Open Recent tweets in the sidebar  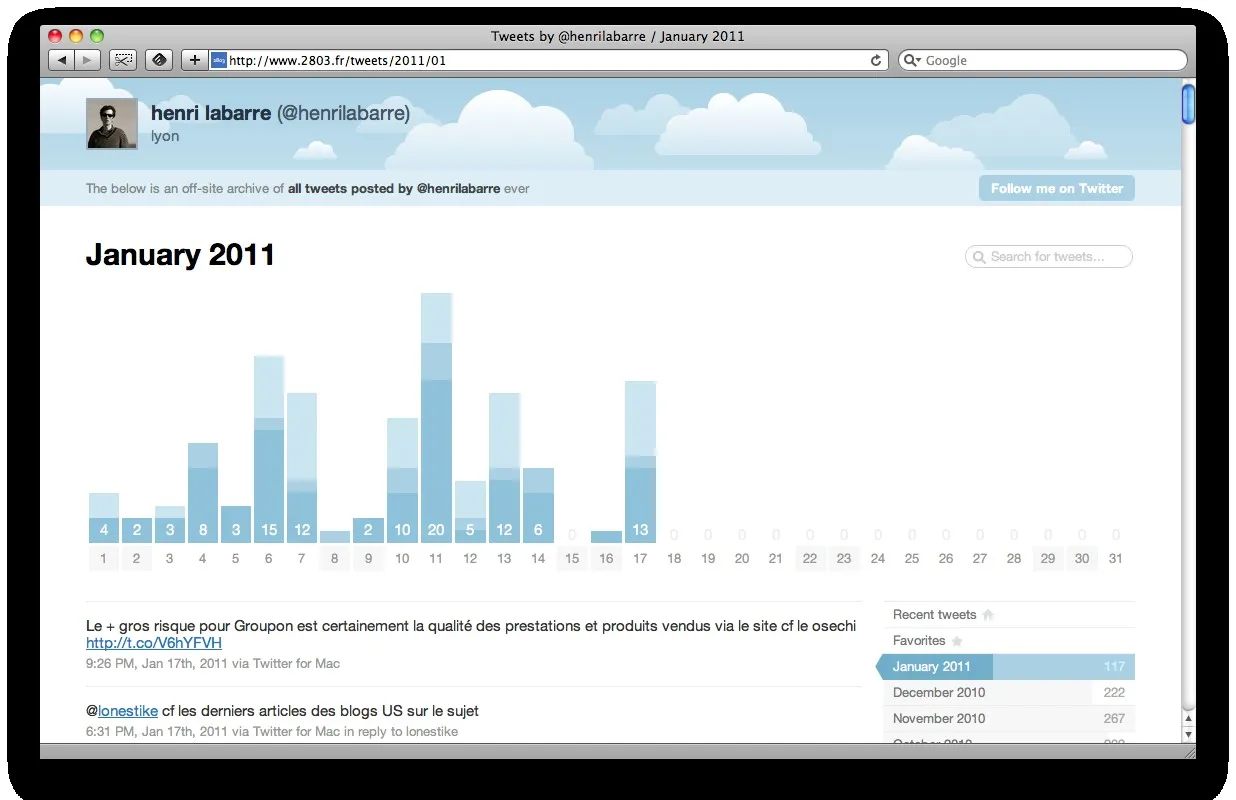(934, 615)
